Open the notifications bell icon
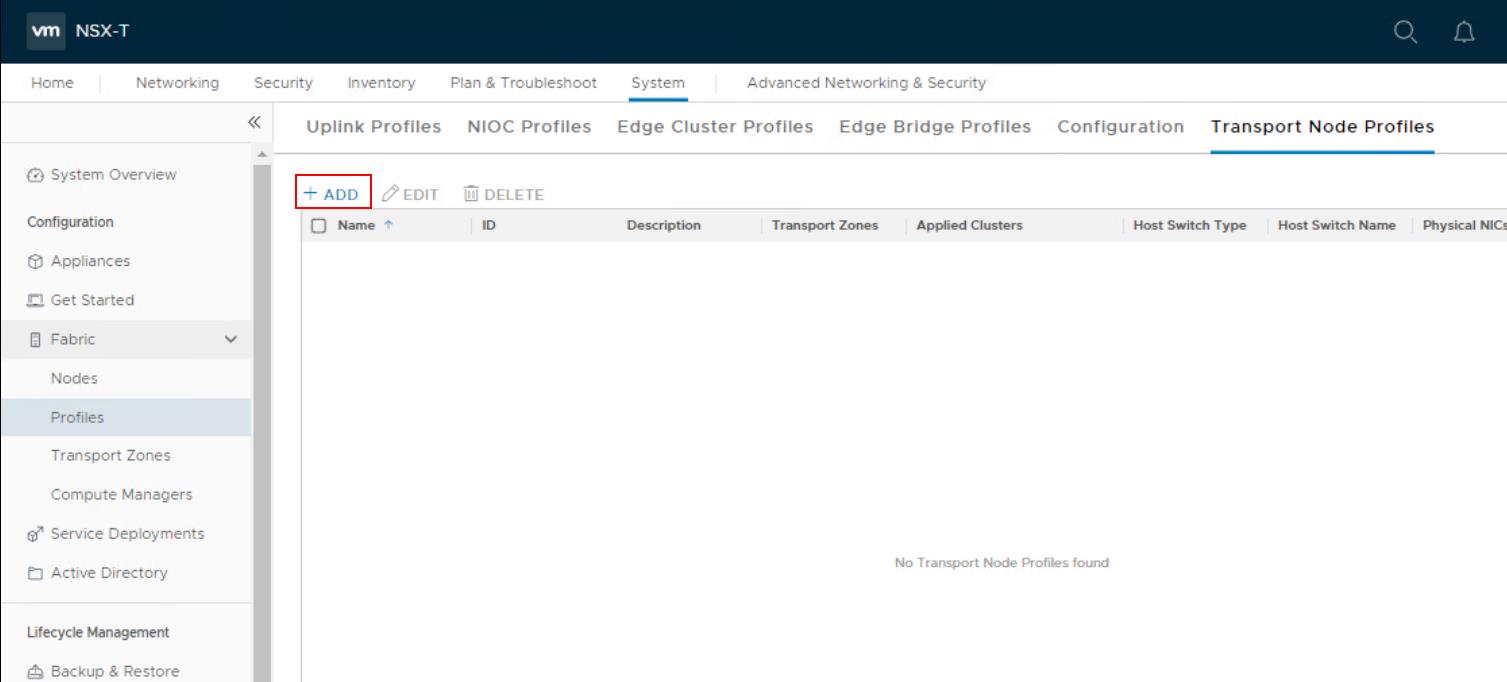Image resolution: width=1507 pixels, height=682 pixels. tap(1464, 32)
